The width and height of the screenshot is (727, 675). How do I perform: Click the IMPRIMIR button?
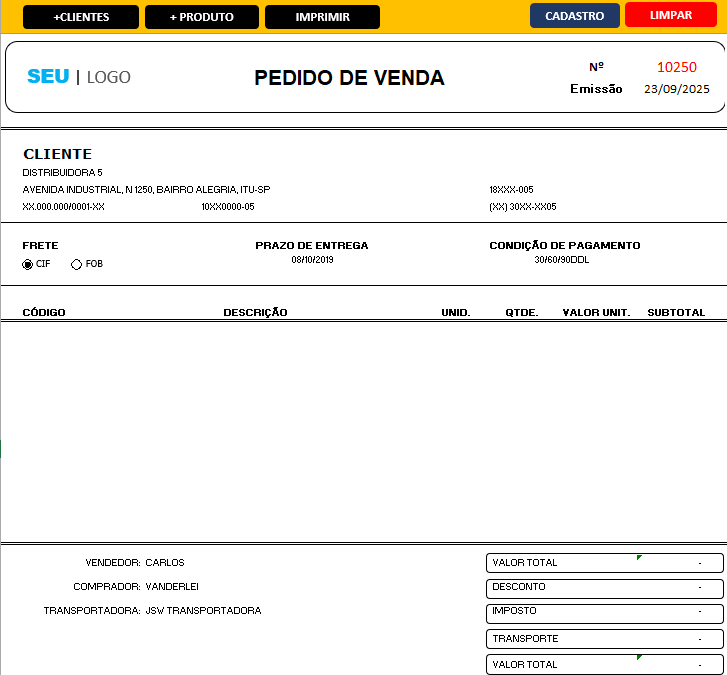point(322,17)
